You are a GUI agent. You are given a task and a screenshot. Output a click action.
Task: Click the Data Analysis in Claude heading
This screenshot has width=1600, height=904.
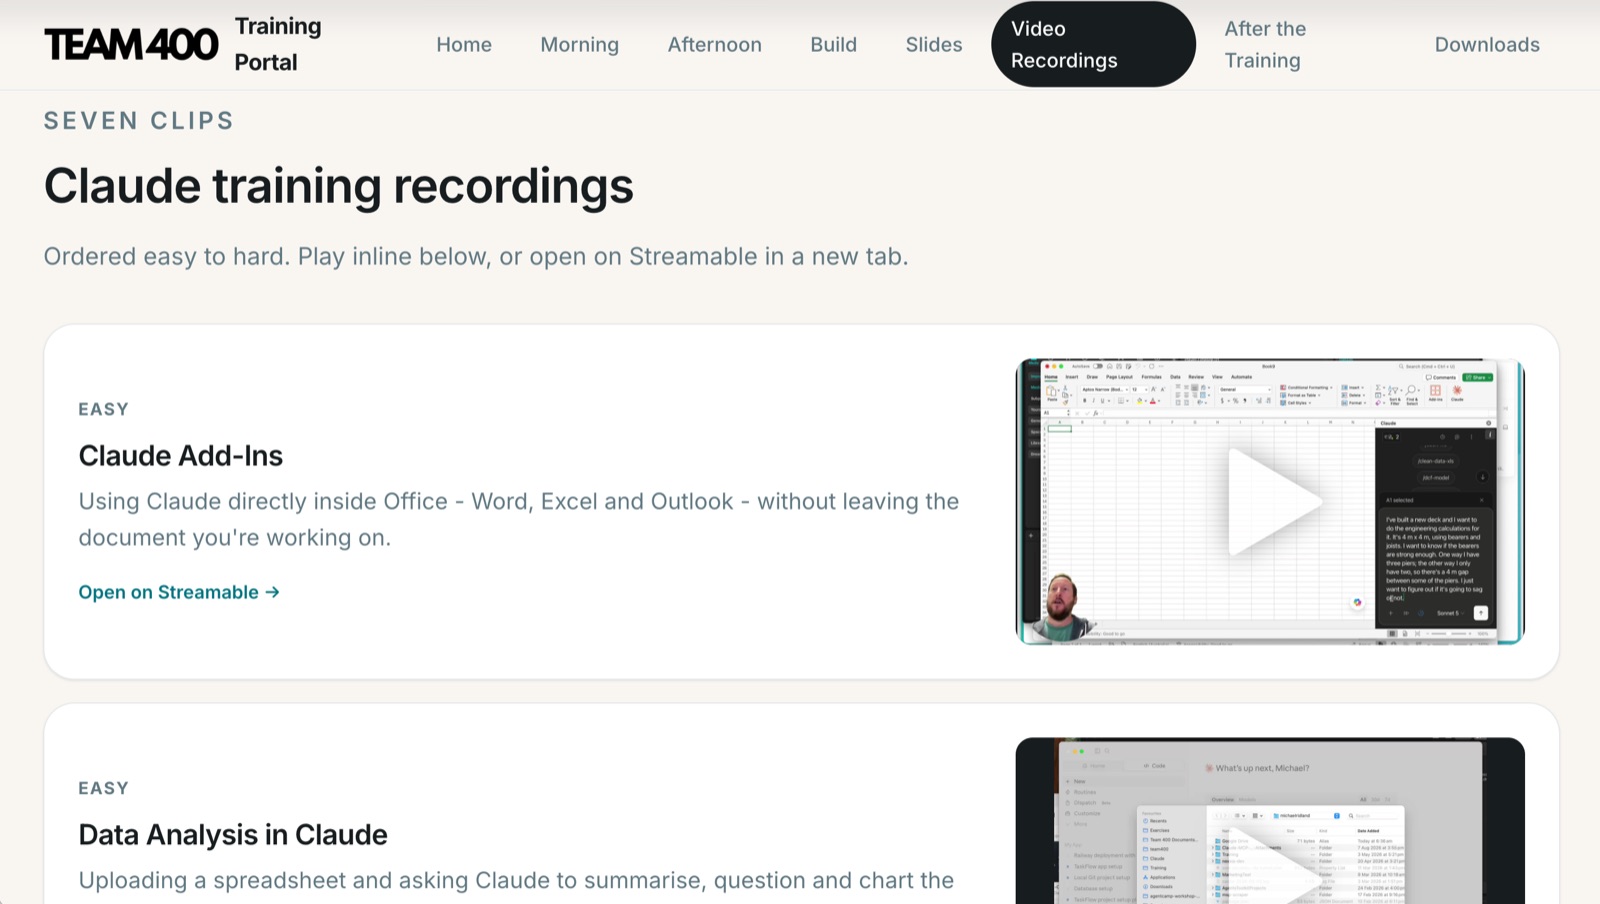click(x=233, y=835)
